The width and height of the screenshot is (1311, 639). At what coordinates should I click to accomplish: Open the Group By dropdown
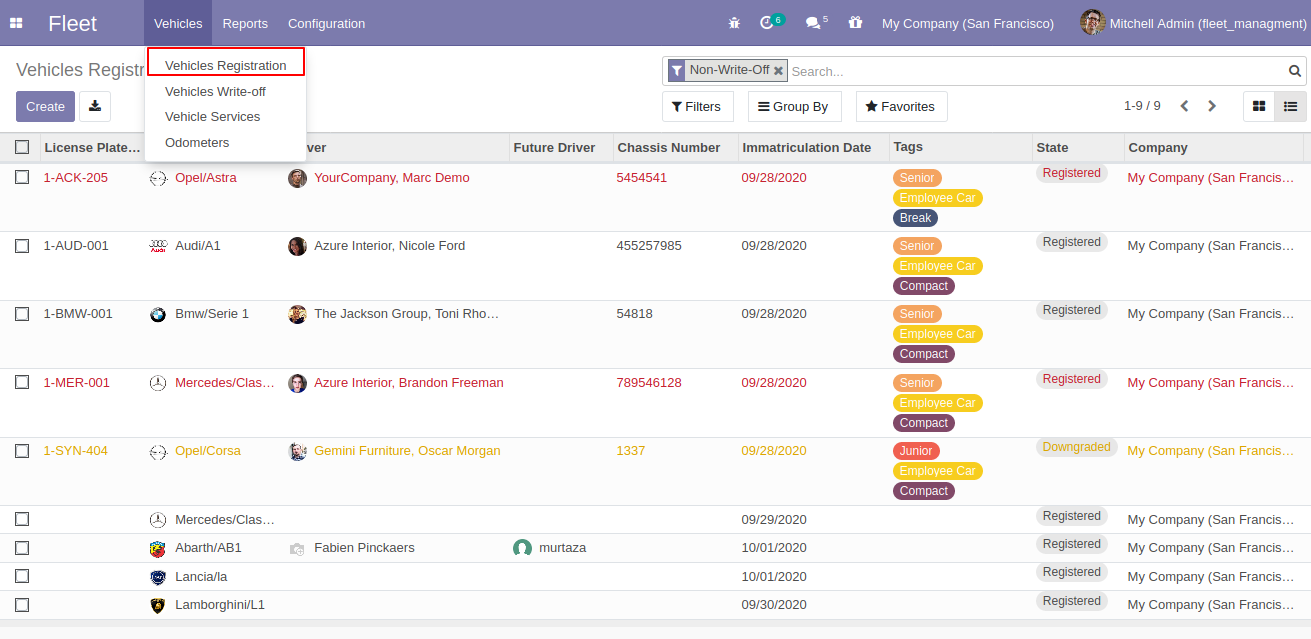[794, 106]
